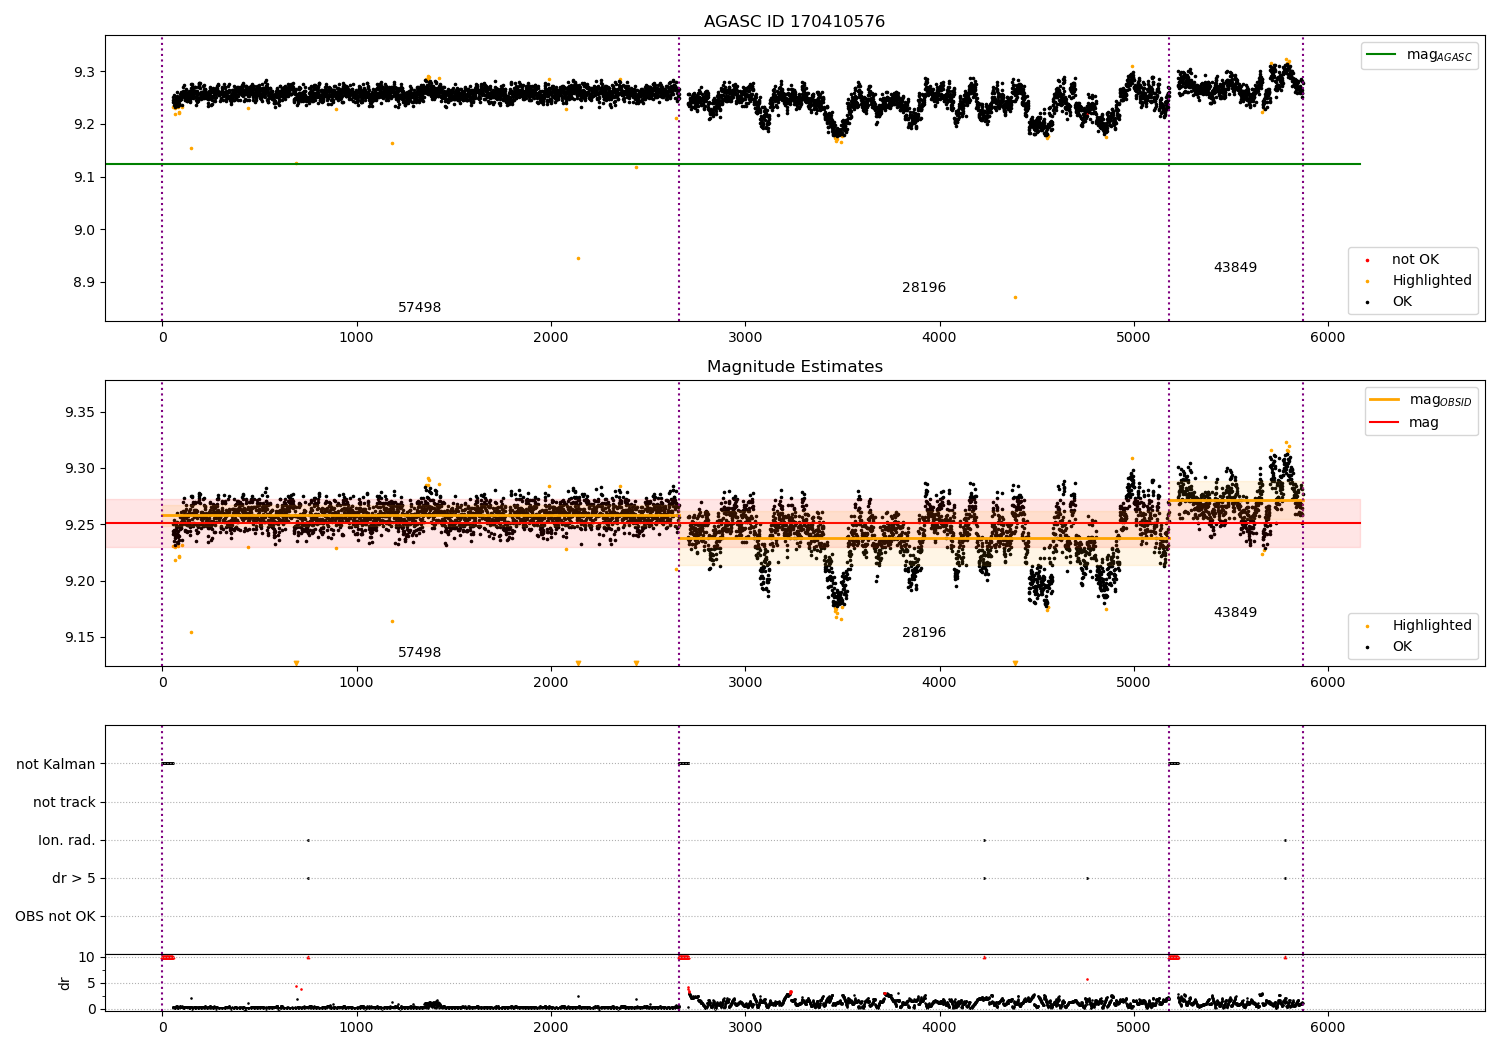Screen dimensions: 1500x1050
Task: Click the rotated 'dr' y-axis label
Action: pyautogui.click(x=65, y=983)
